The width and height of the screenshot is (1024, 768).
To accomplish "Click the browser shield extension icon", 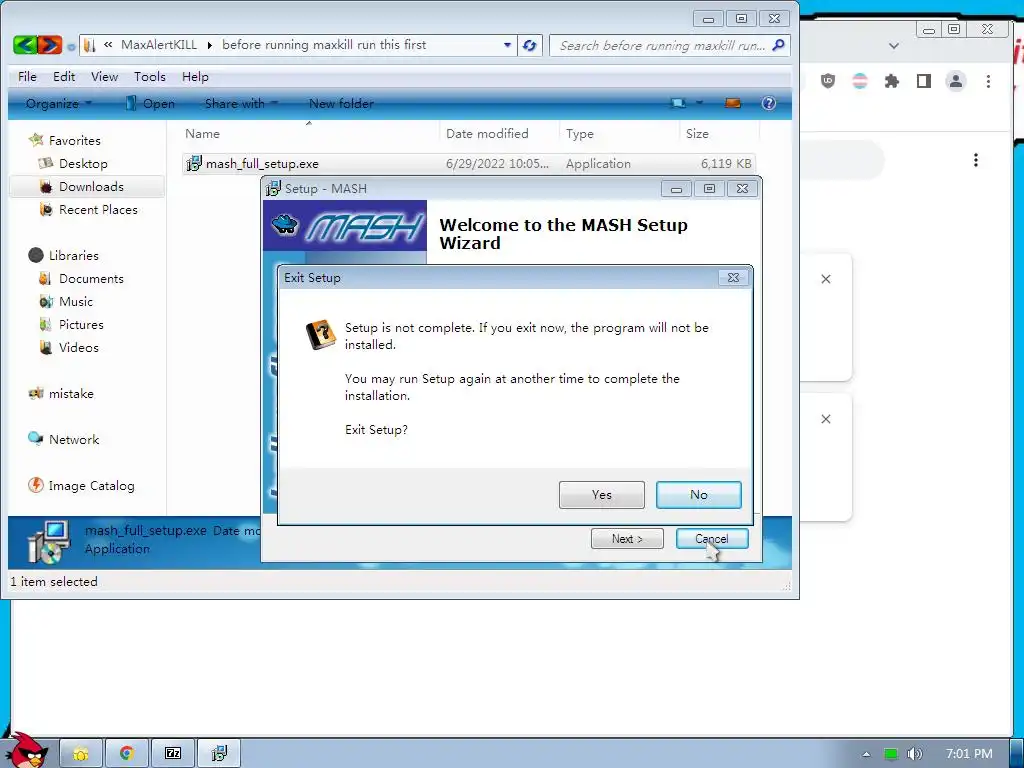I will [828, 81].
